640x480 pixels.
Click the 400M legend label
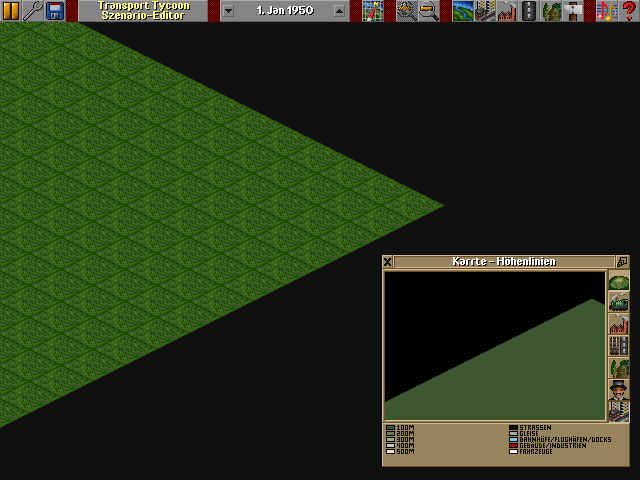click(405, 445)
